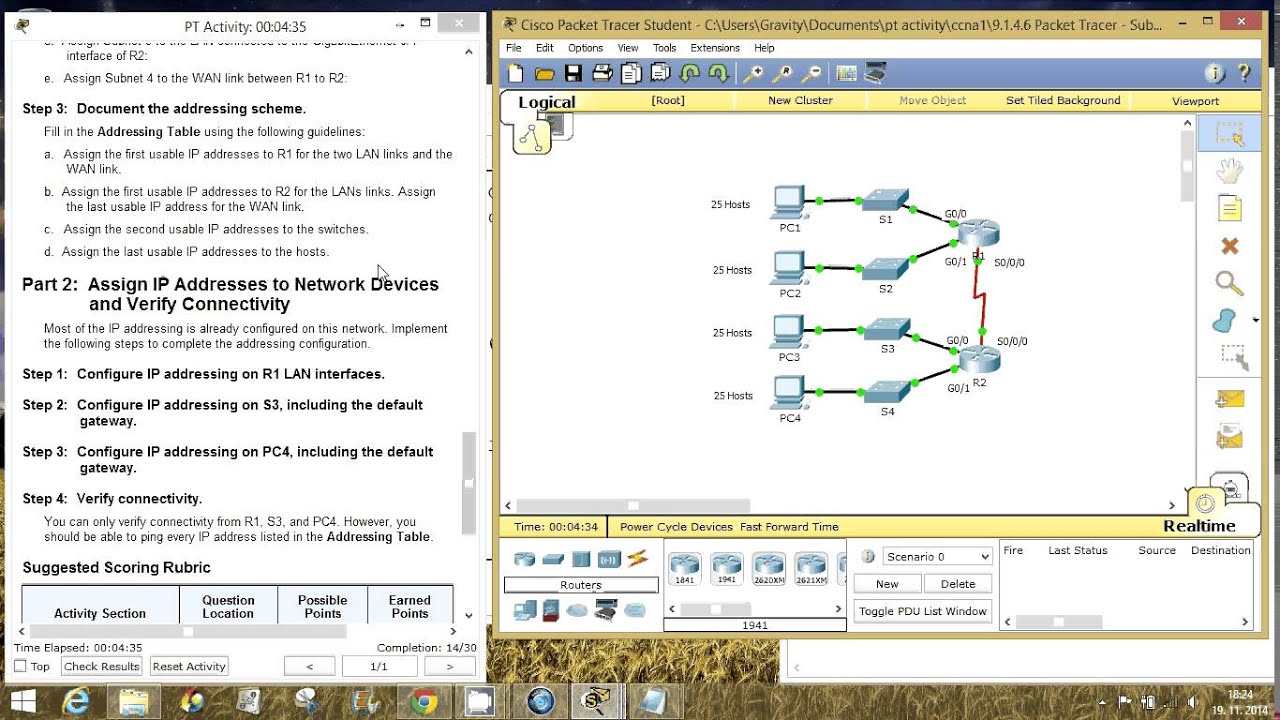Open Internet Explorer from taskbar
The height and width of the screenshot is (720, 1280).
coord(76,701)
